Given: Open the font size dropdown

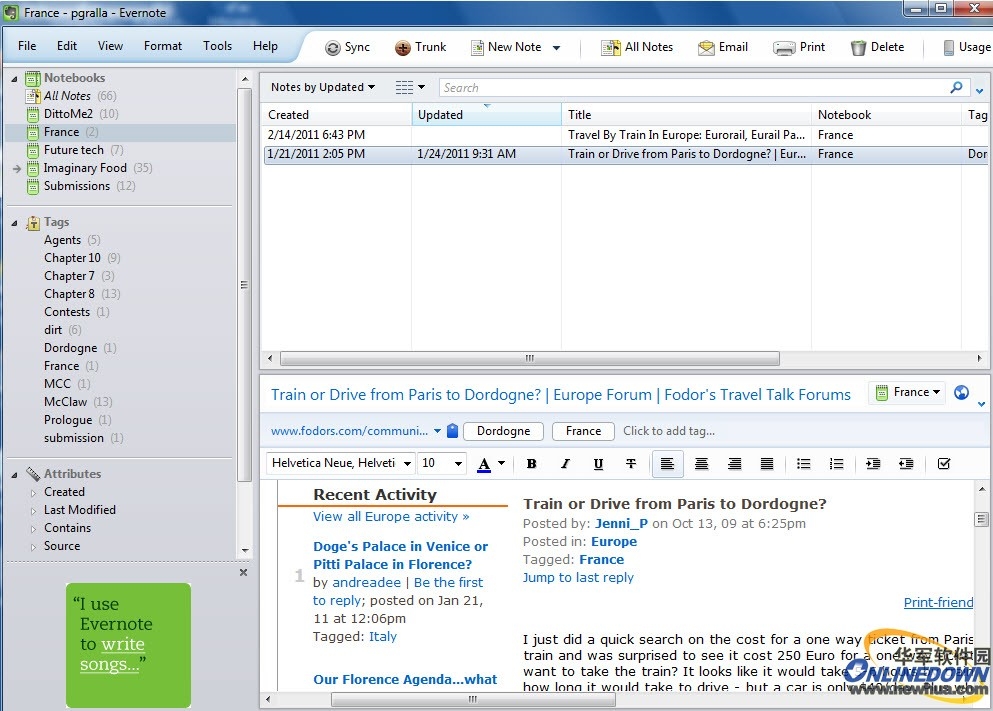Looking at the screenshot, I should click(x=458, y=464).
